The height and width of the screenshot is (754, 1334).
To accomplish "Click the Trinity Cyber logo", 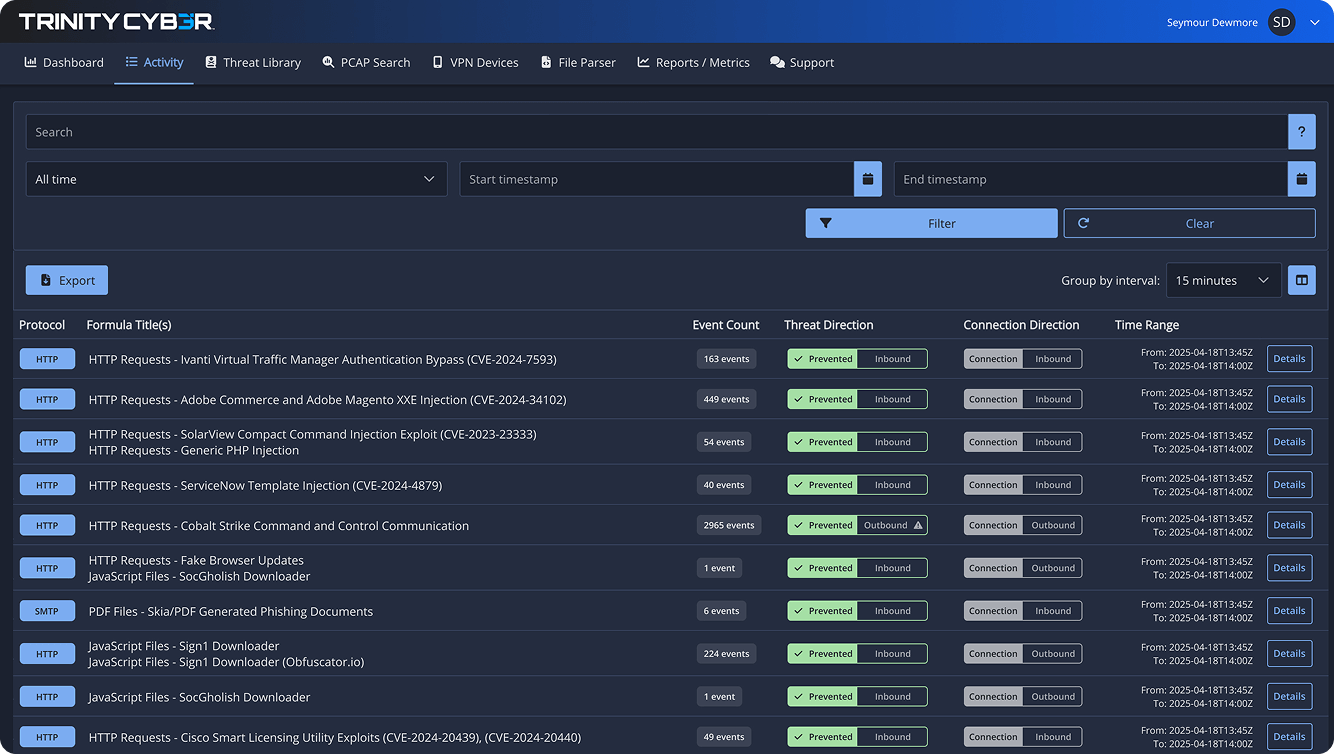I will click(x=116, y=21).
